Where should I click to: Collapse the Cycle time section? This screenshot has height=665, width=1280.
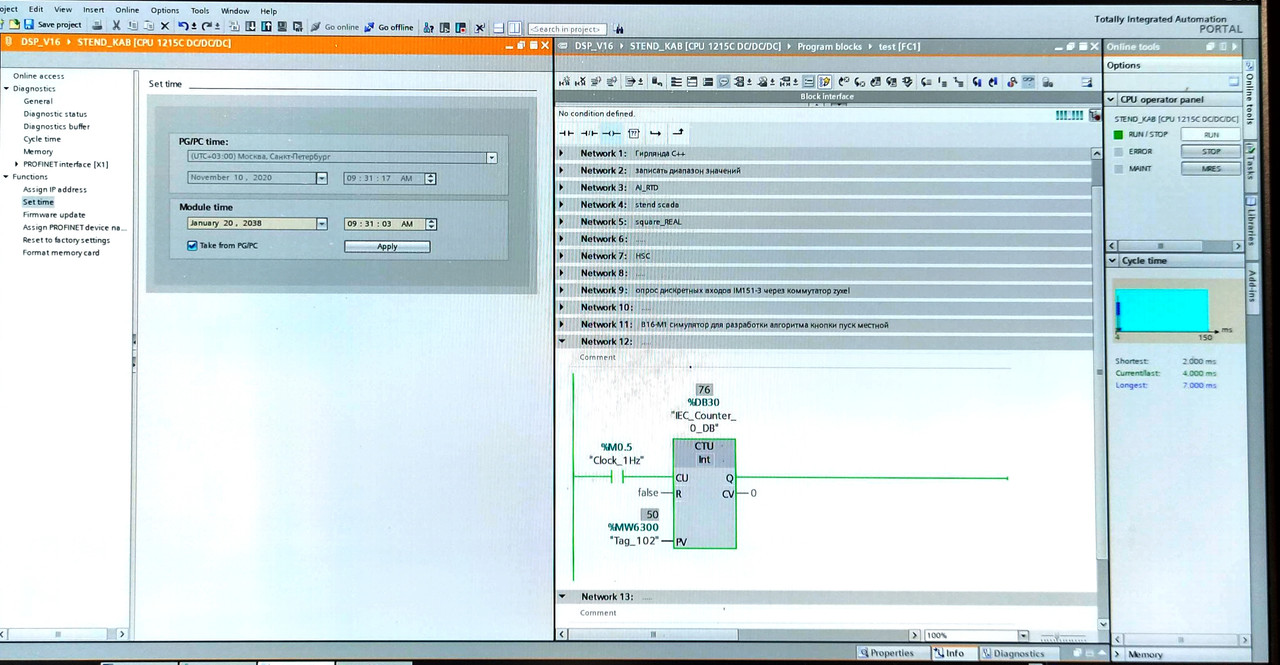1112,261
